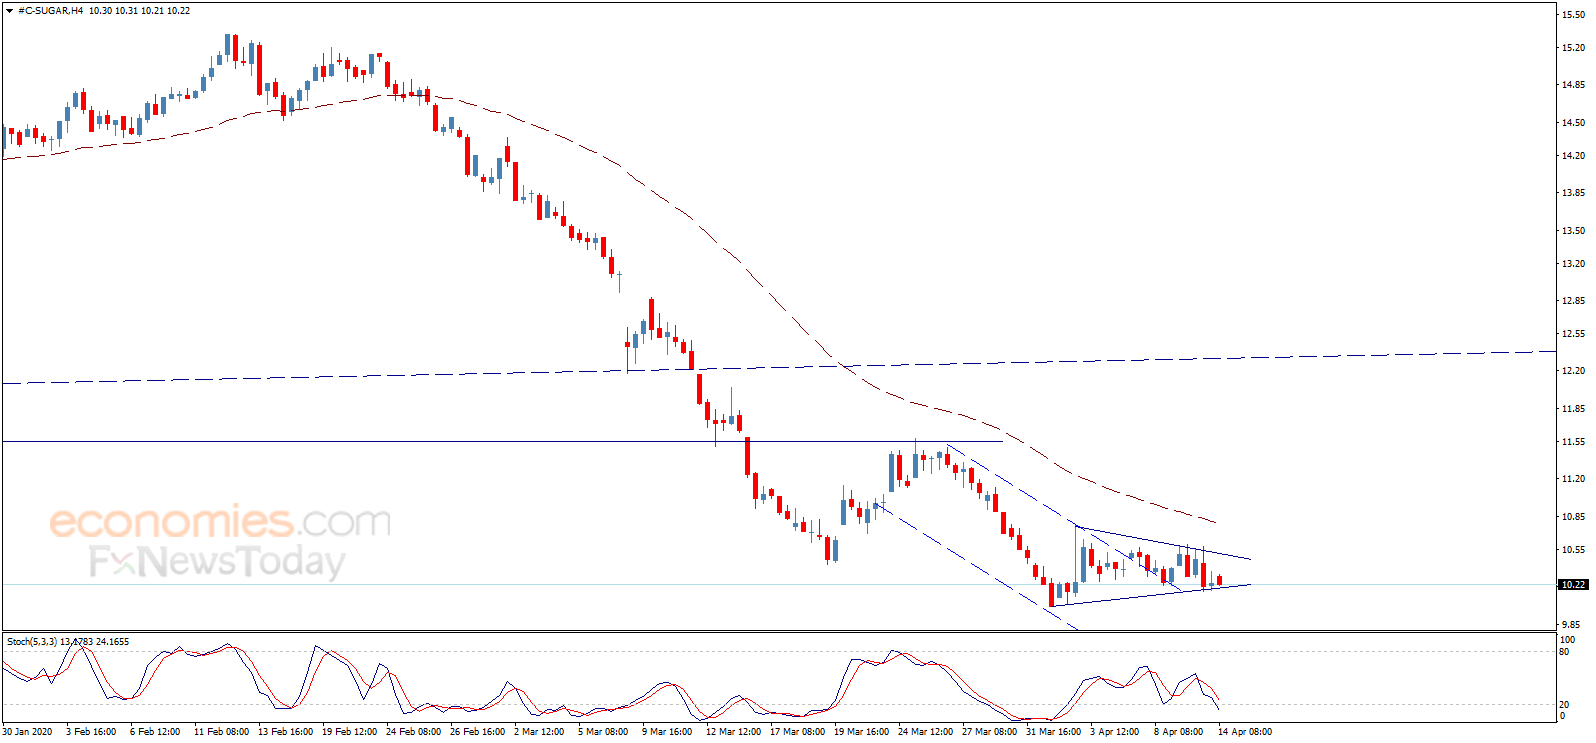The image size is (1596, 743).
Task: Click the economies.com watermark logo
Action: coord(220,522)
